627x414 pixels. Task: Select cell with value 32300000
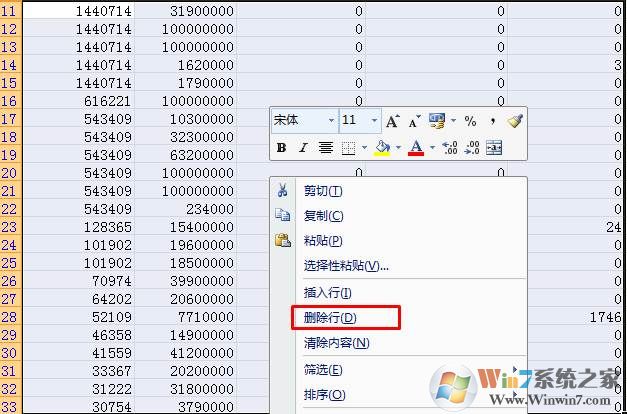click(x=186, y=137)
